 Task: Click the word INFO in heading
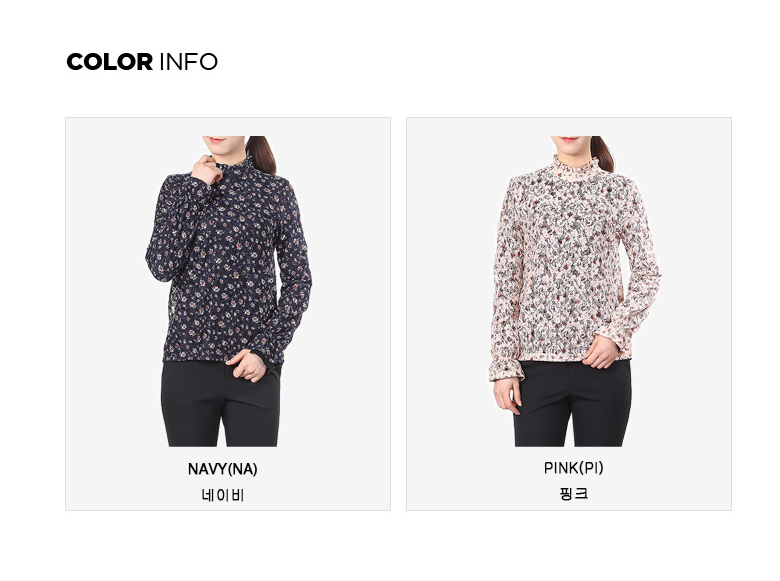[189, 62]
